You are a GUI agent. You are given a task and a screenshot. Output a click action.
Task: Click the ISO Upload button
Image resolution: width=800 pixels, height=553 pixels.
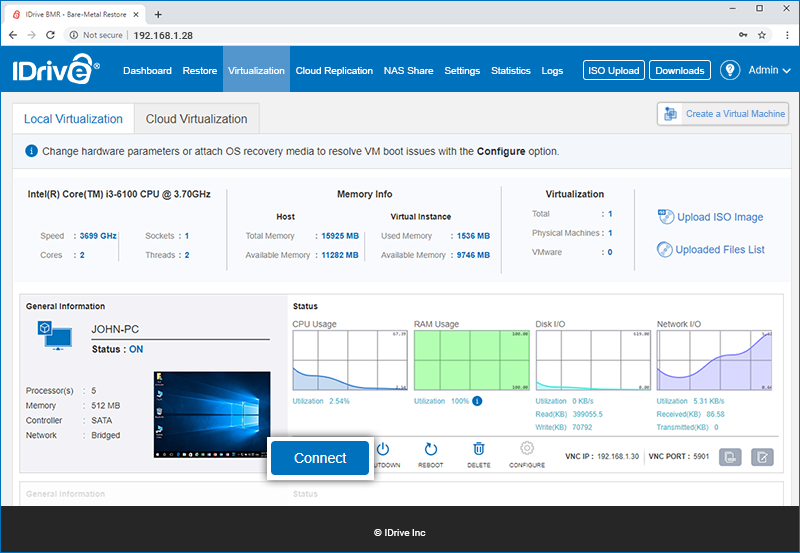pyautogui.click(x=613, y=70)
